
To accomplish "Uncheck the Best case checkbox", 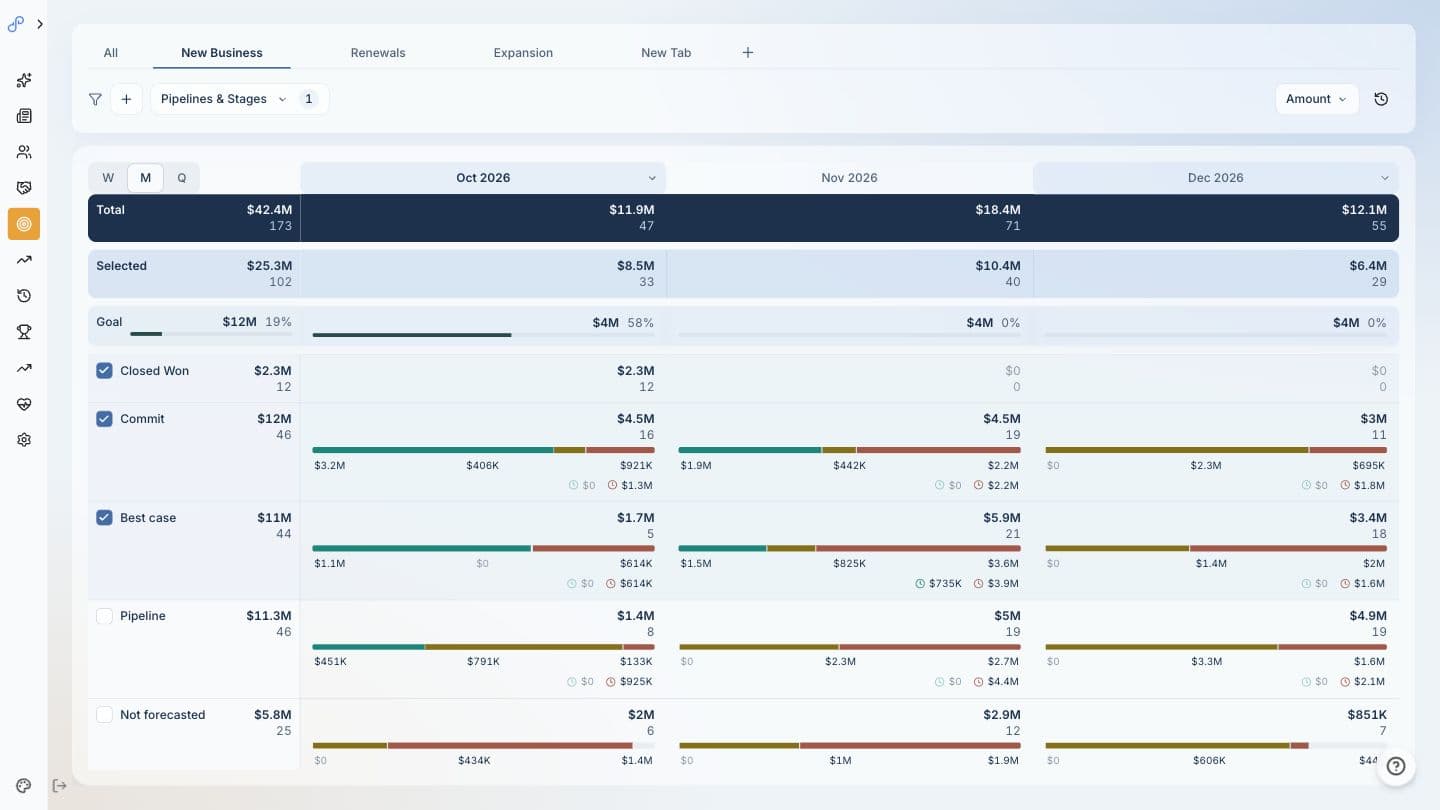I will (x=104, y=518).
